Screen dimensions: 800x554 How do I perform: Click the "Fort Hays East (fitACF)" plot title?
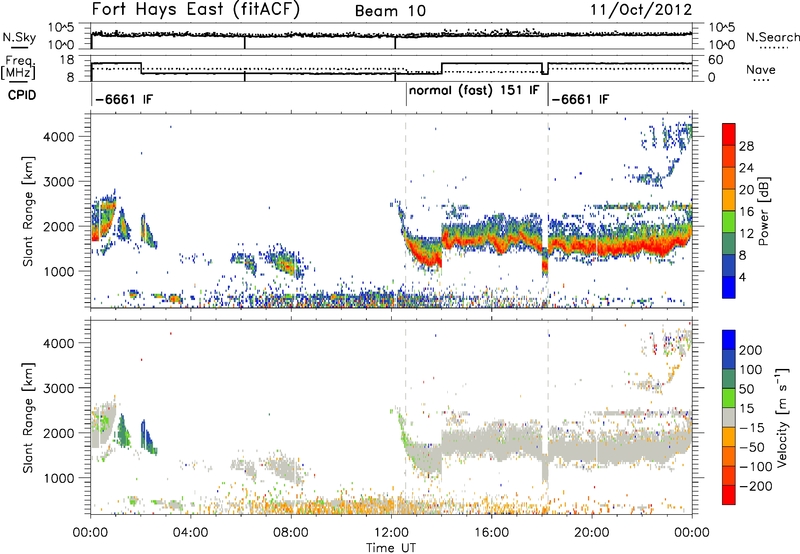click(x=195, y=9)
